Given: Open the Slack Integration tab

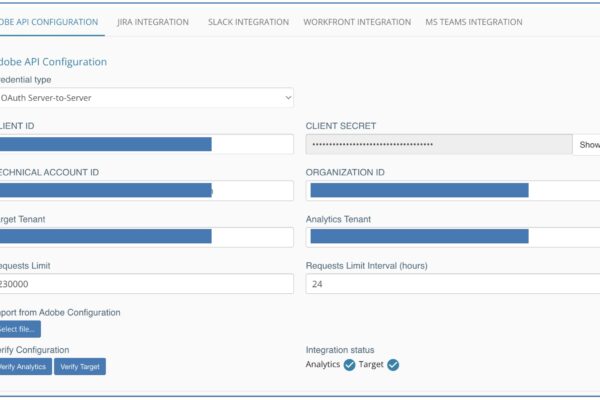Looking at the screenshot, I should 248,22.
